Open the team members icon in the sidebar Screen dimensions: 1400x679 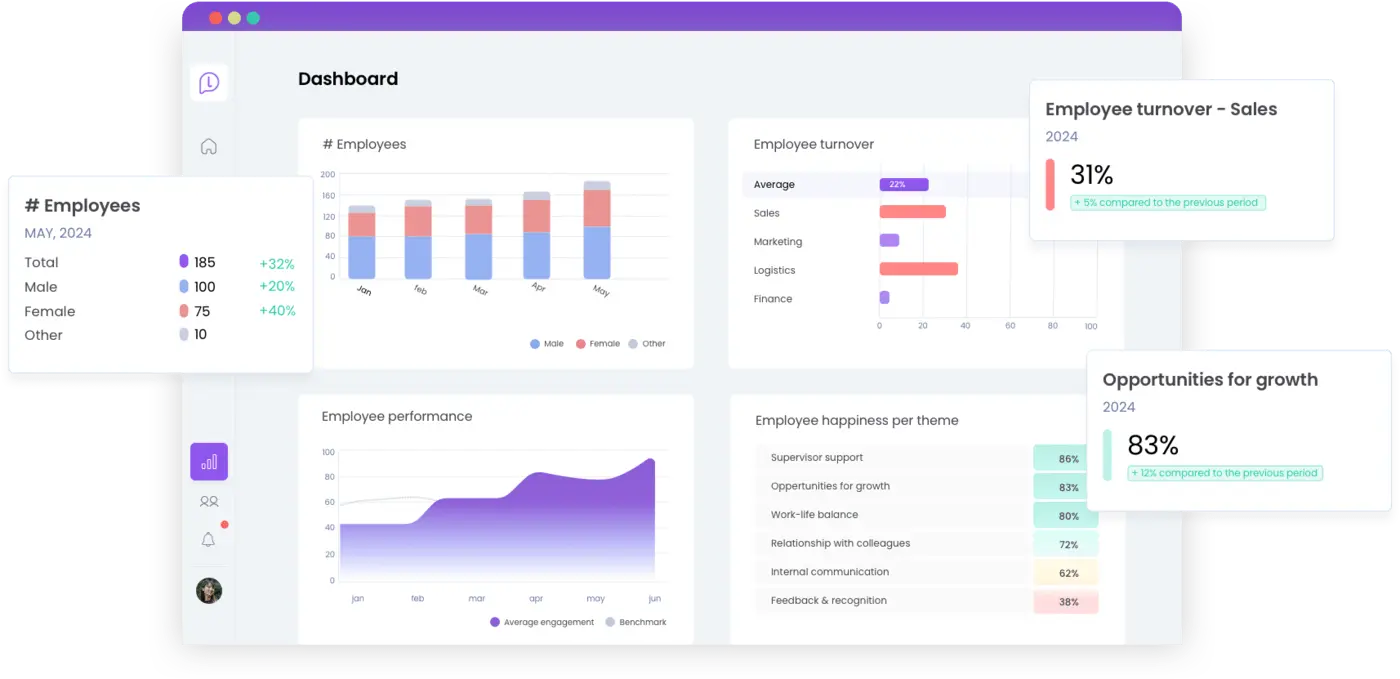(208, 500)
